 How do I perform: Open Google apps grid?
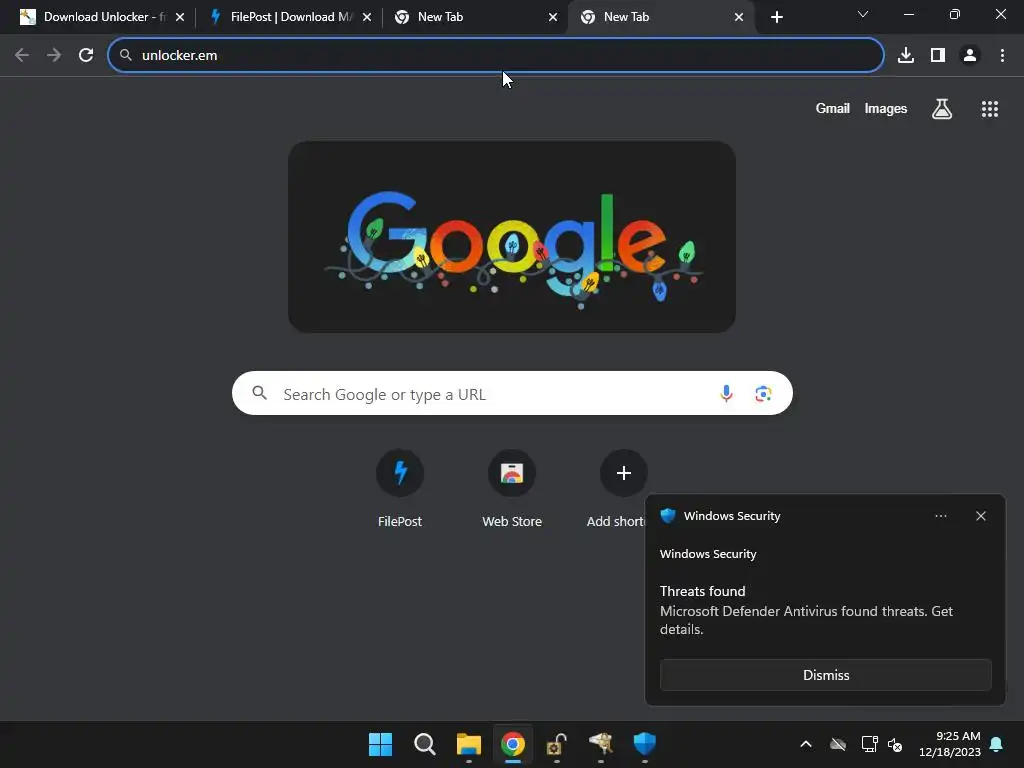click(x=990, y=109)
